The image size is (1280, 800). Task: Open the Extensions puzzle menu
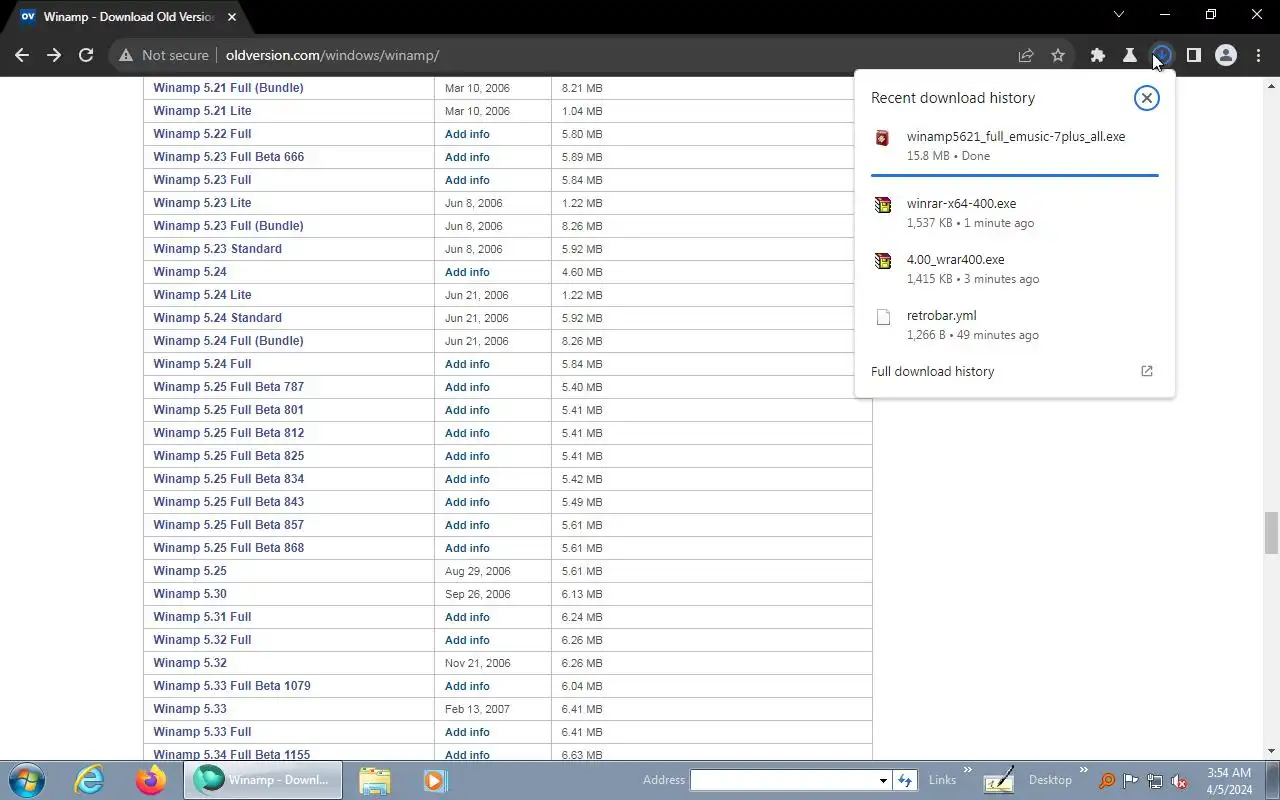(1098, 56)
